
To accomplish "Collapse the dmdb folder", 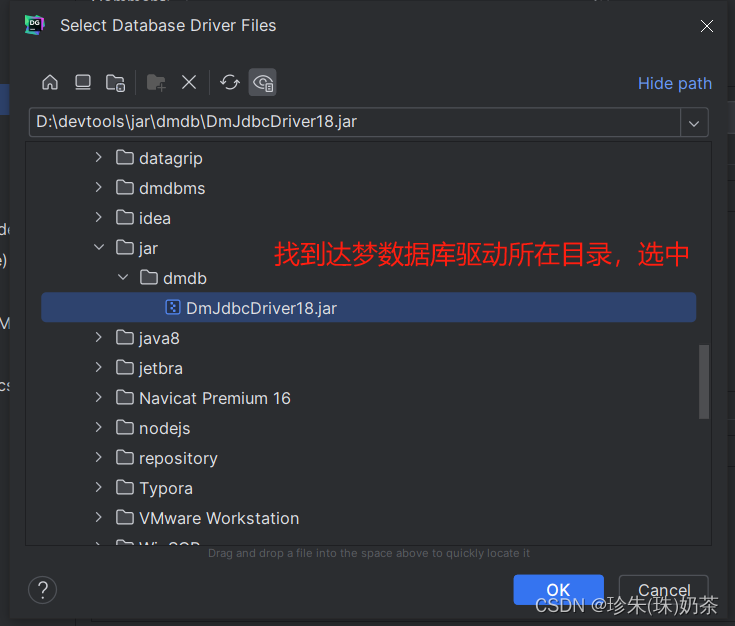I will [123, 277].
